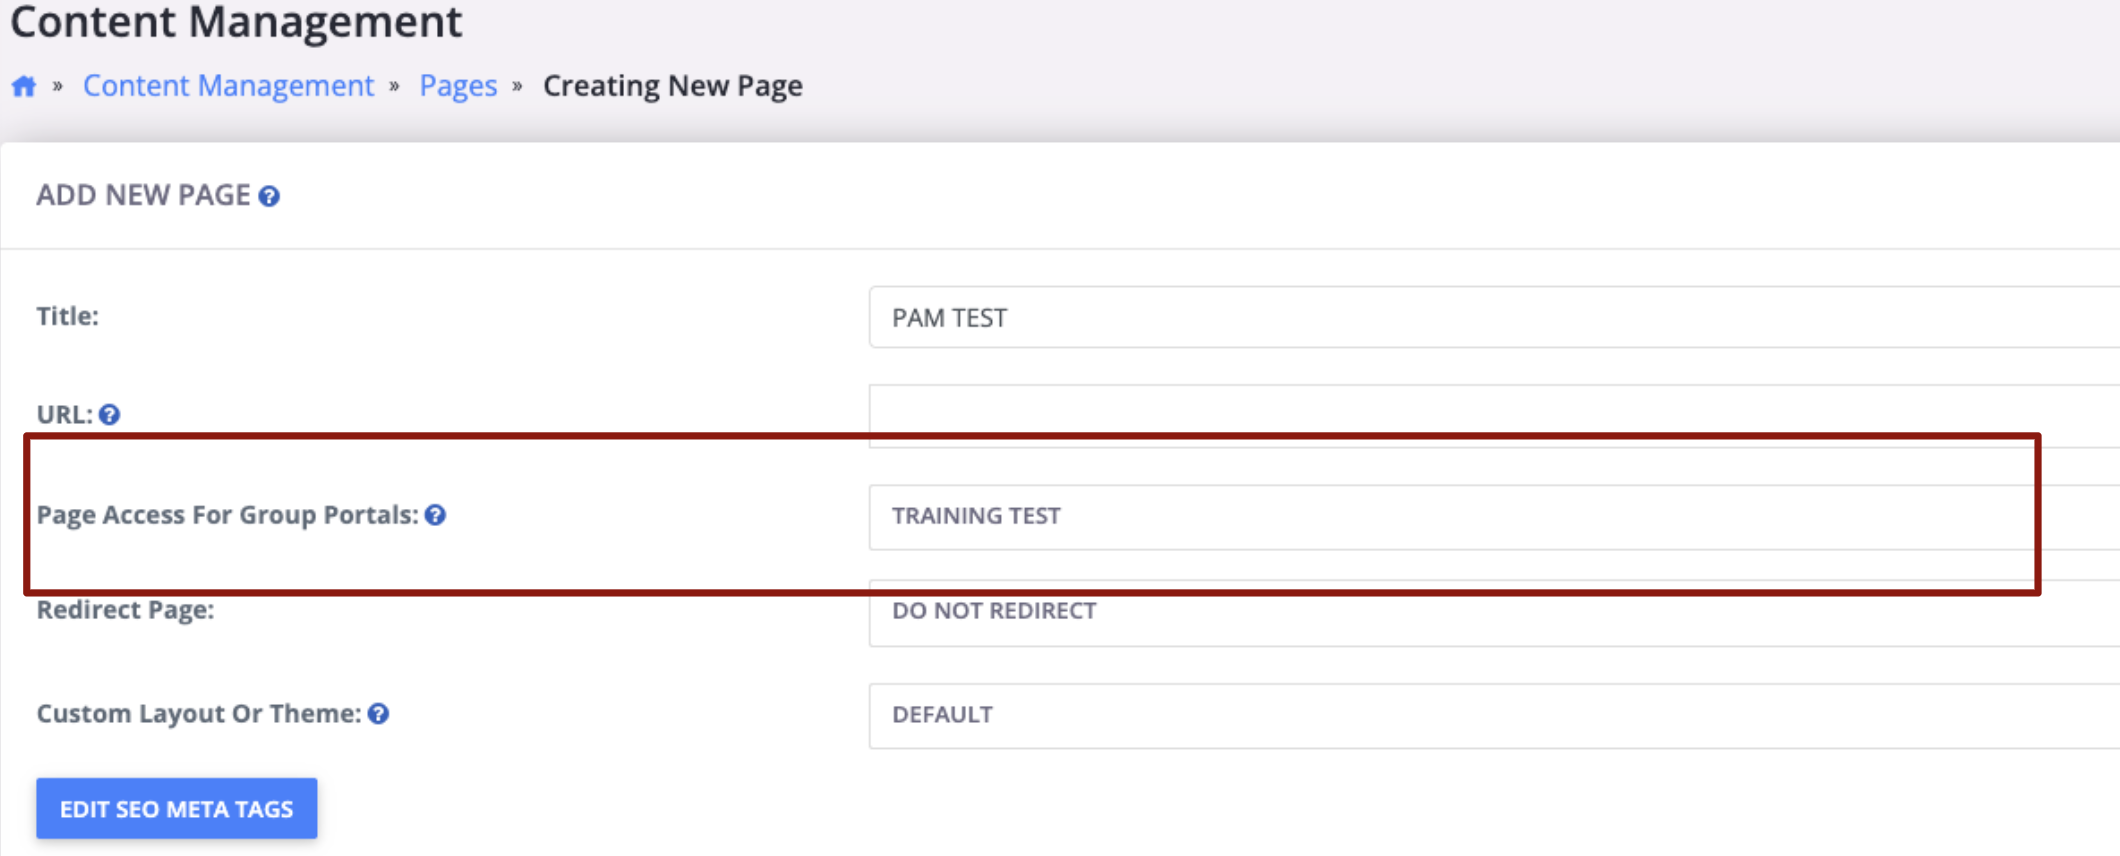Click the Redirect Page: label

pos(125,610)
